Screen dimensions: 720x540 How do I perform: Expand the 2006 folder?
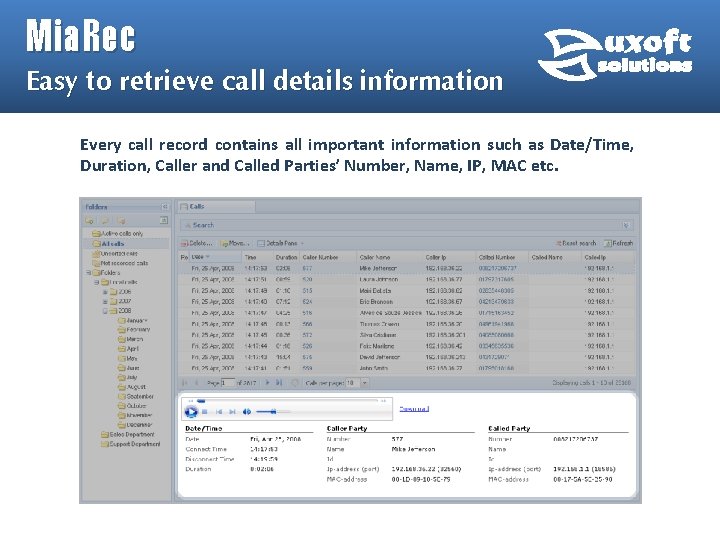105,292
